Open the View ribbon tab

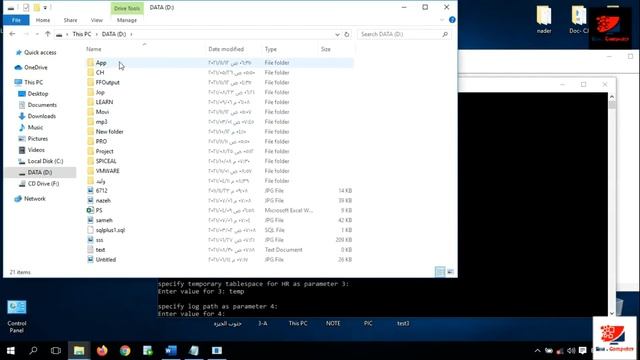(97, 20)
